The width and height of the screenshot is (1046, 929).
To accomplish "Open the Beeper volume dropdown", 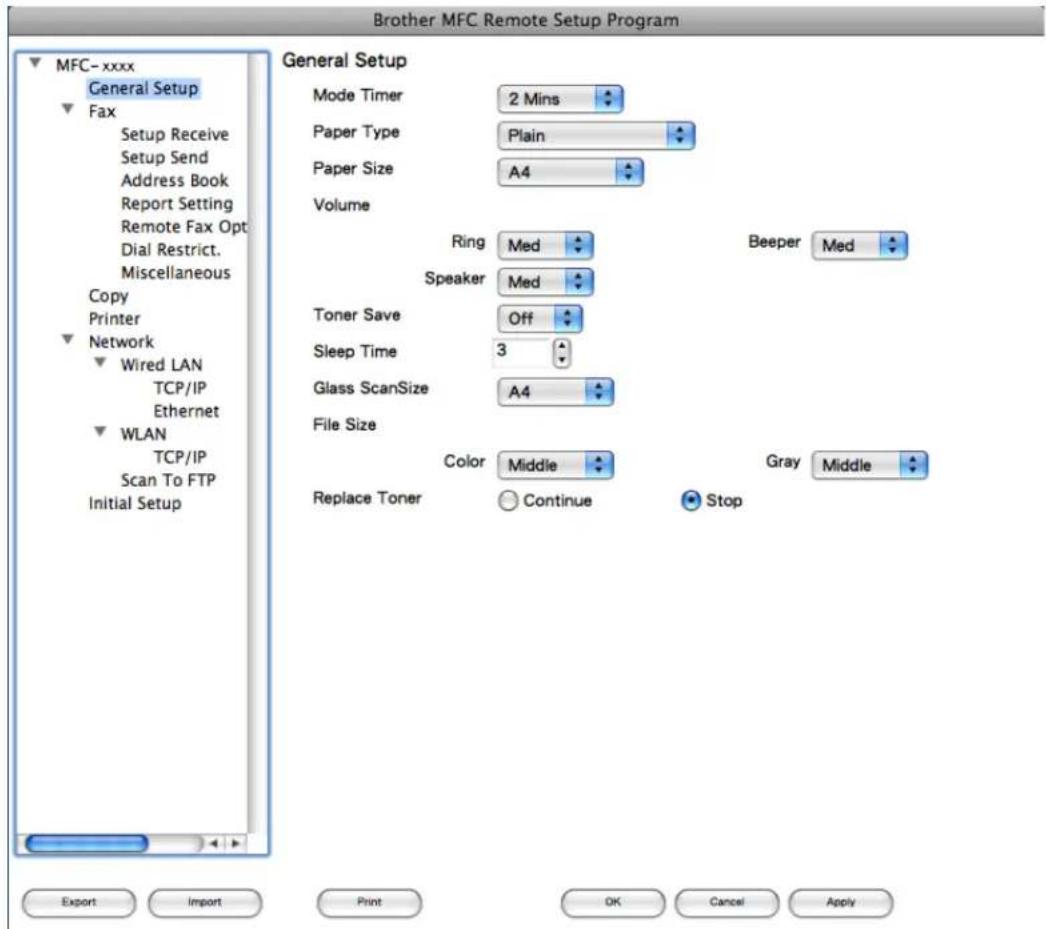I will [x=859, y=245].
